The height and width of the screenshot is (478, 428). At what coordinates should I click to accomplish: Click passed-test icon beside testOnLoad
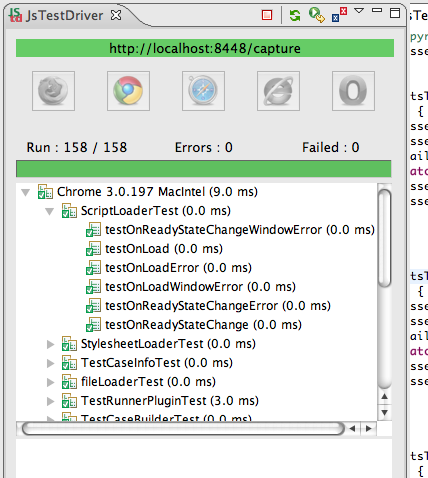(x=93, y=249)
